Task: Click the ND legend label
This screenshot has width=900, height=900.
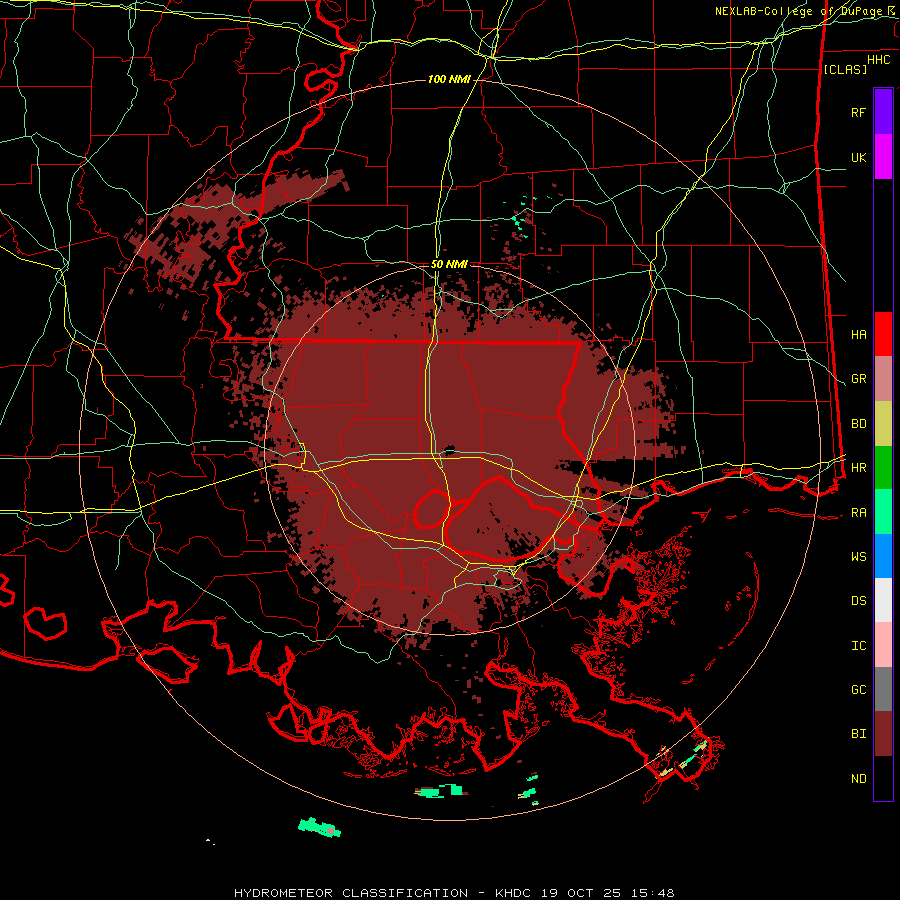Action: click(858, 779)
